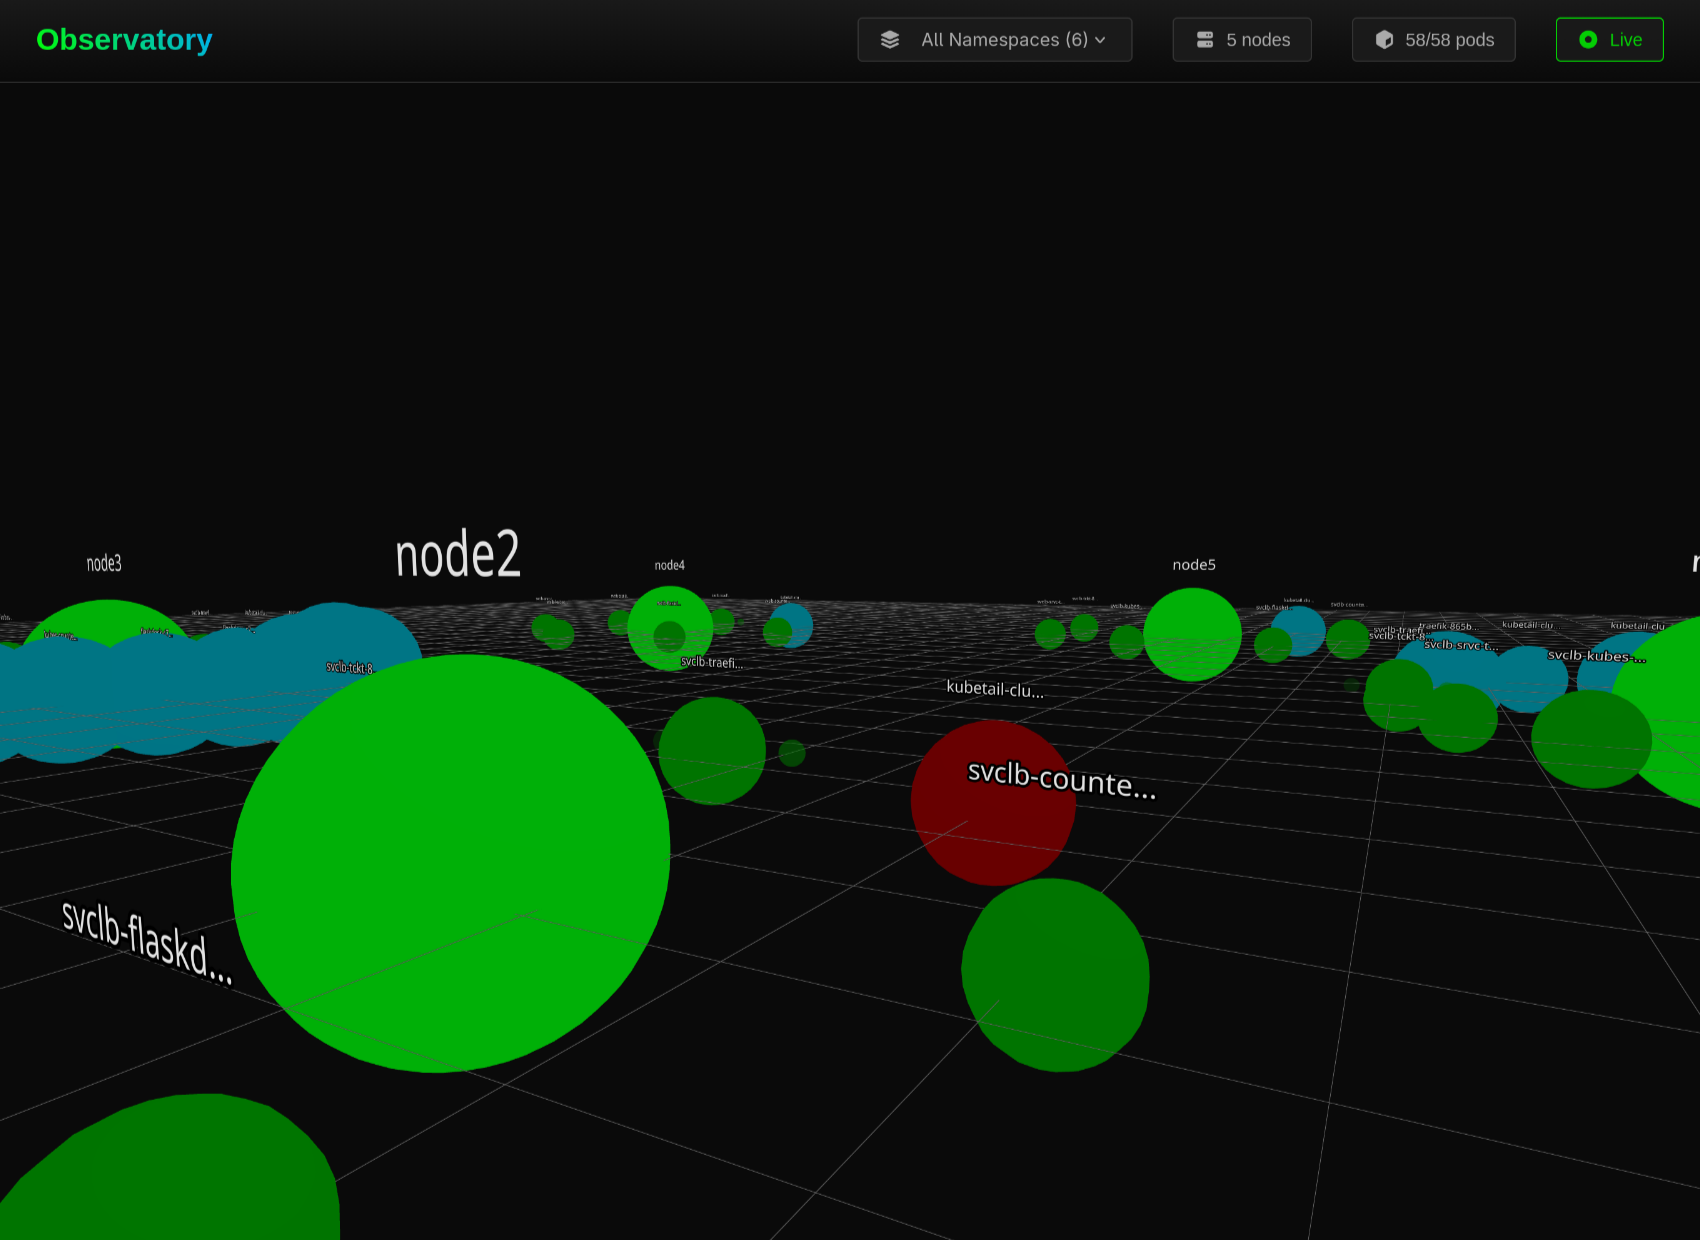Click the svclb-traefi... label near node4
Viewport: 1700px width, 1240px height.
[x=711, y=662]
